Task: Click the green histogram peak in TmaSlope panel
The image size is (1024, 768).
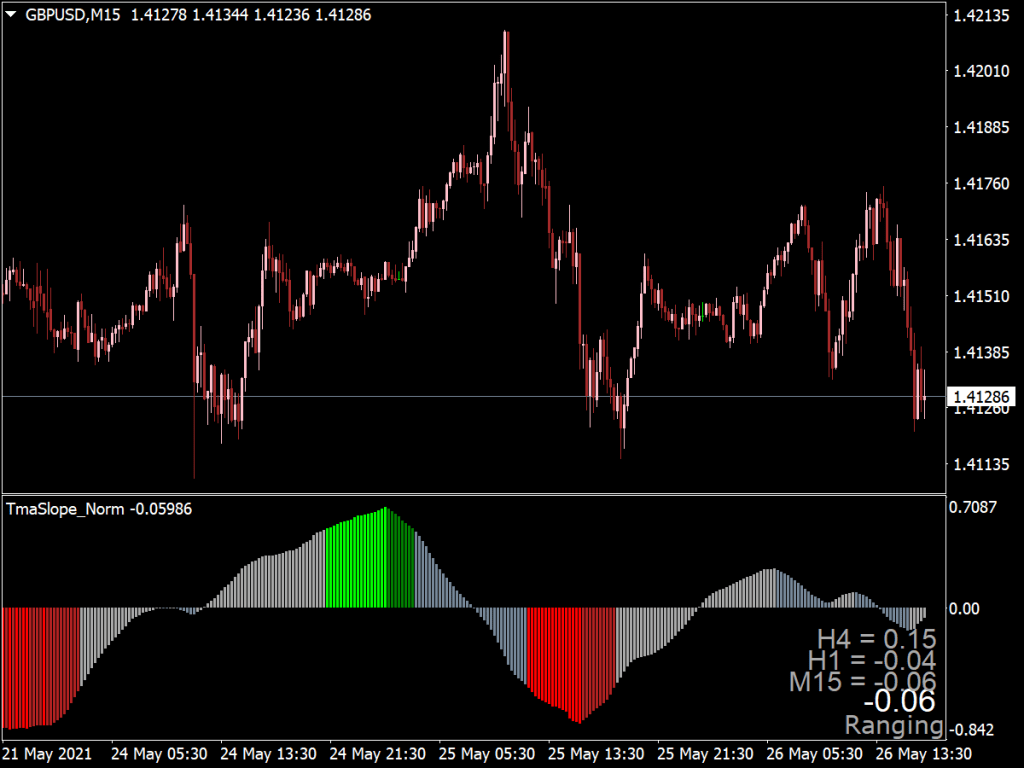Action: point(388,540)
